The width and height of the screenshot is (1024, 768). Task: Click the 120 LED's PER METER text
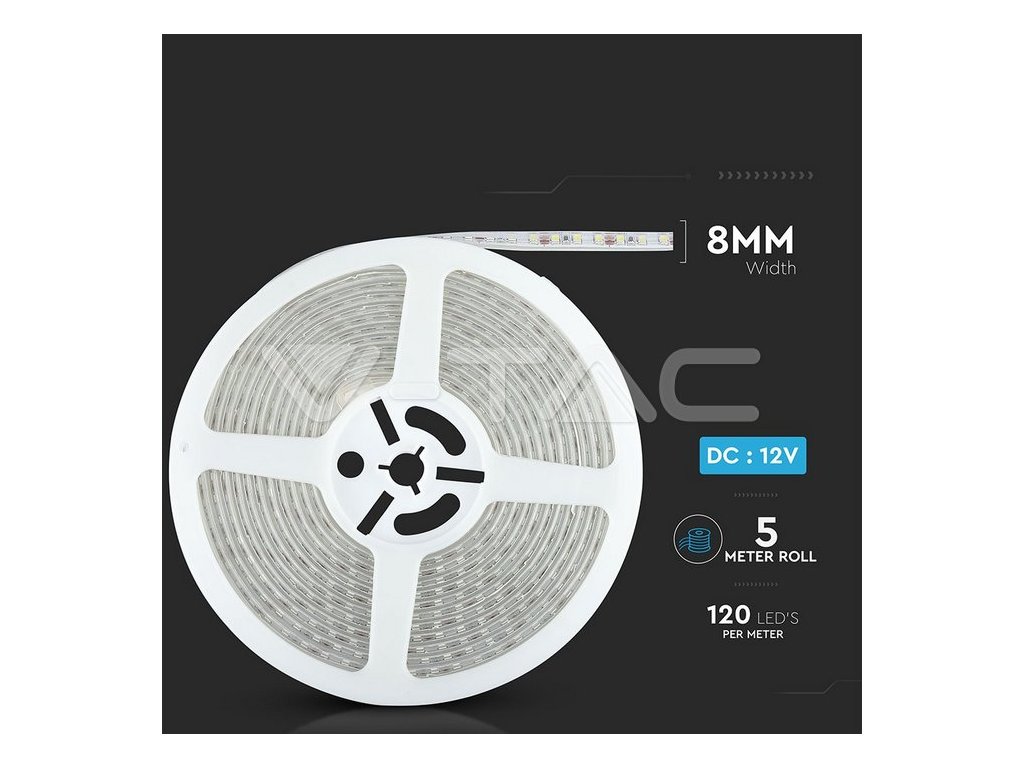[x=753, y=622]
